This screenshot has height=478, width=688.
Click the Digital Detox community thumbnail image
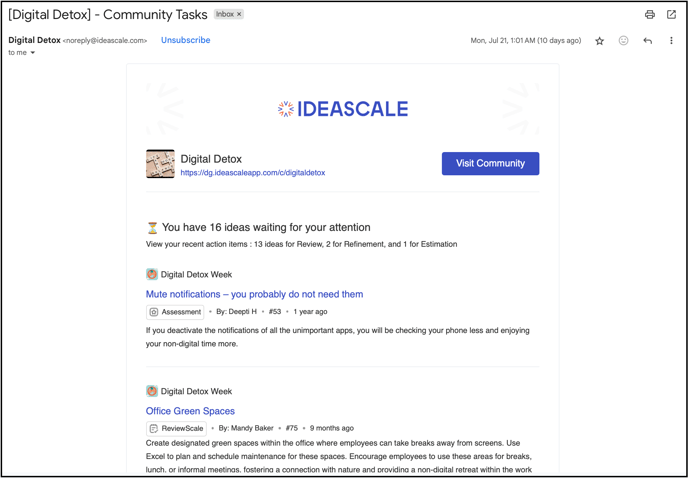pyautogui.click(x=160, y=164)
